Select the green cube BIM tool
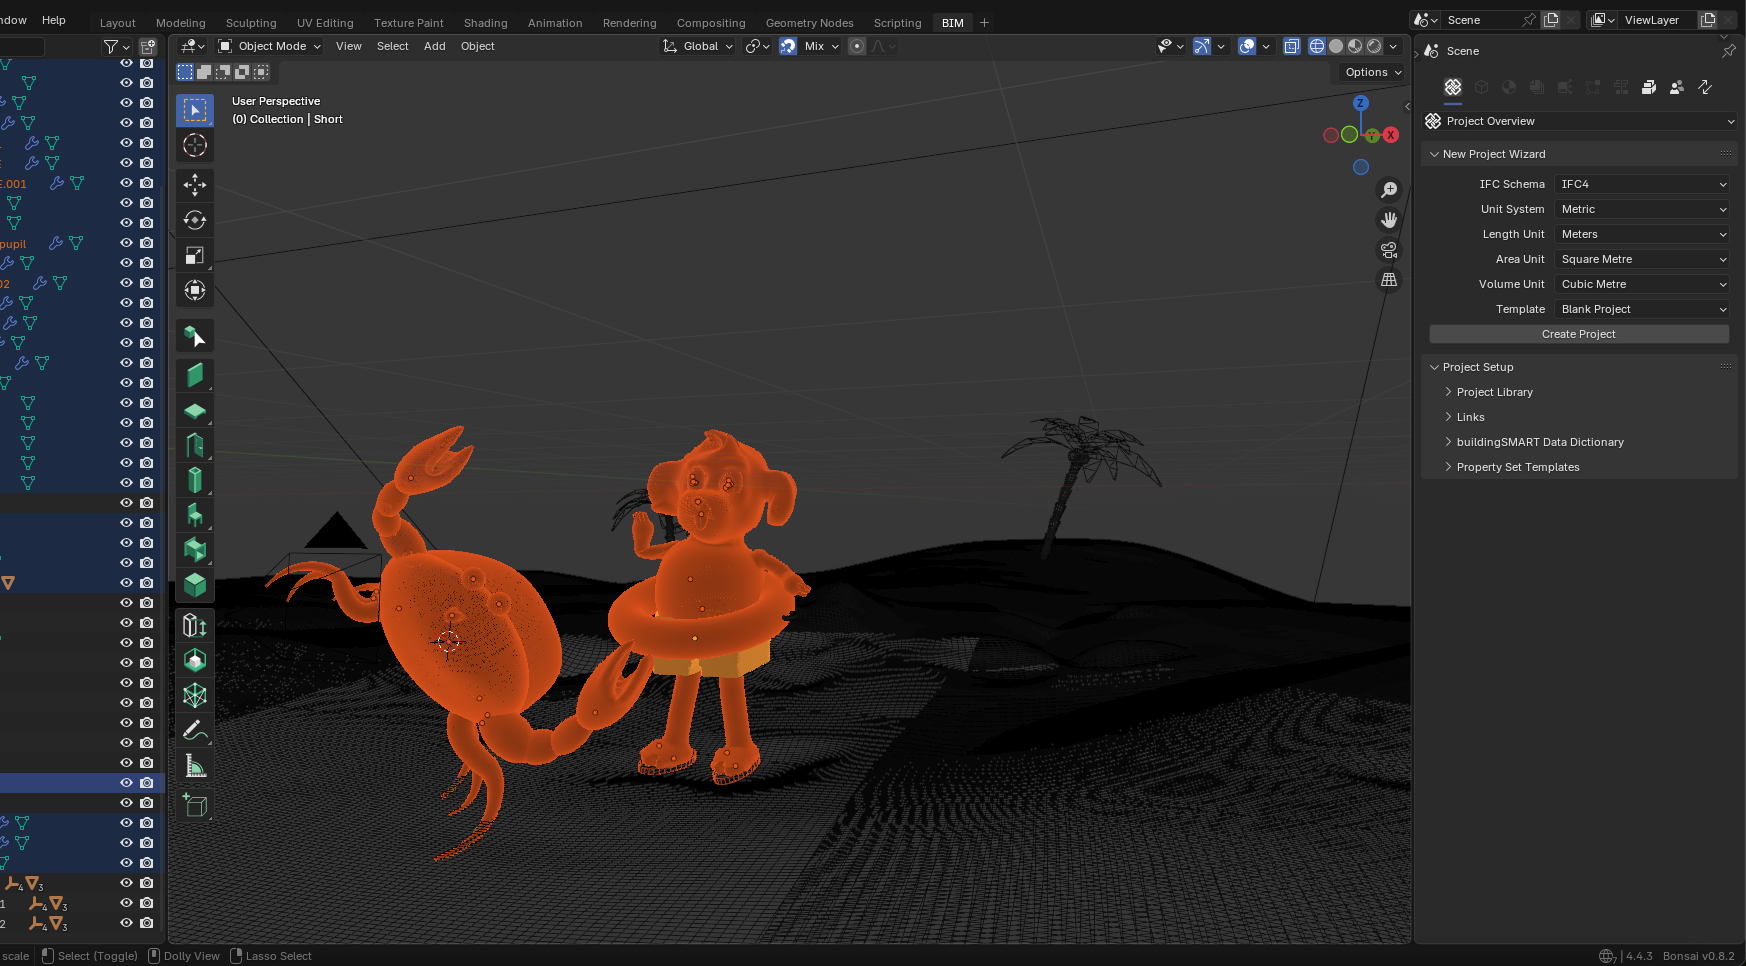The width and height of the screenshot is (1746, 966). click(195, 585)
